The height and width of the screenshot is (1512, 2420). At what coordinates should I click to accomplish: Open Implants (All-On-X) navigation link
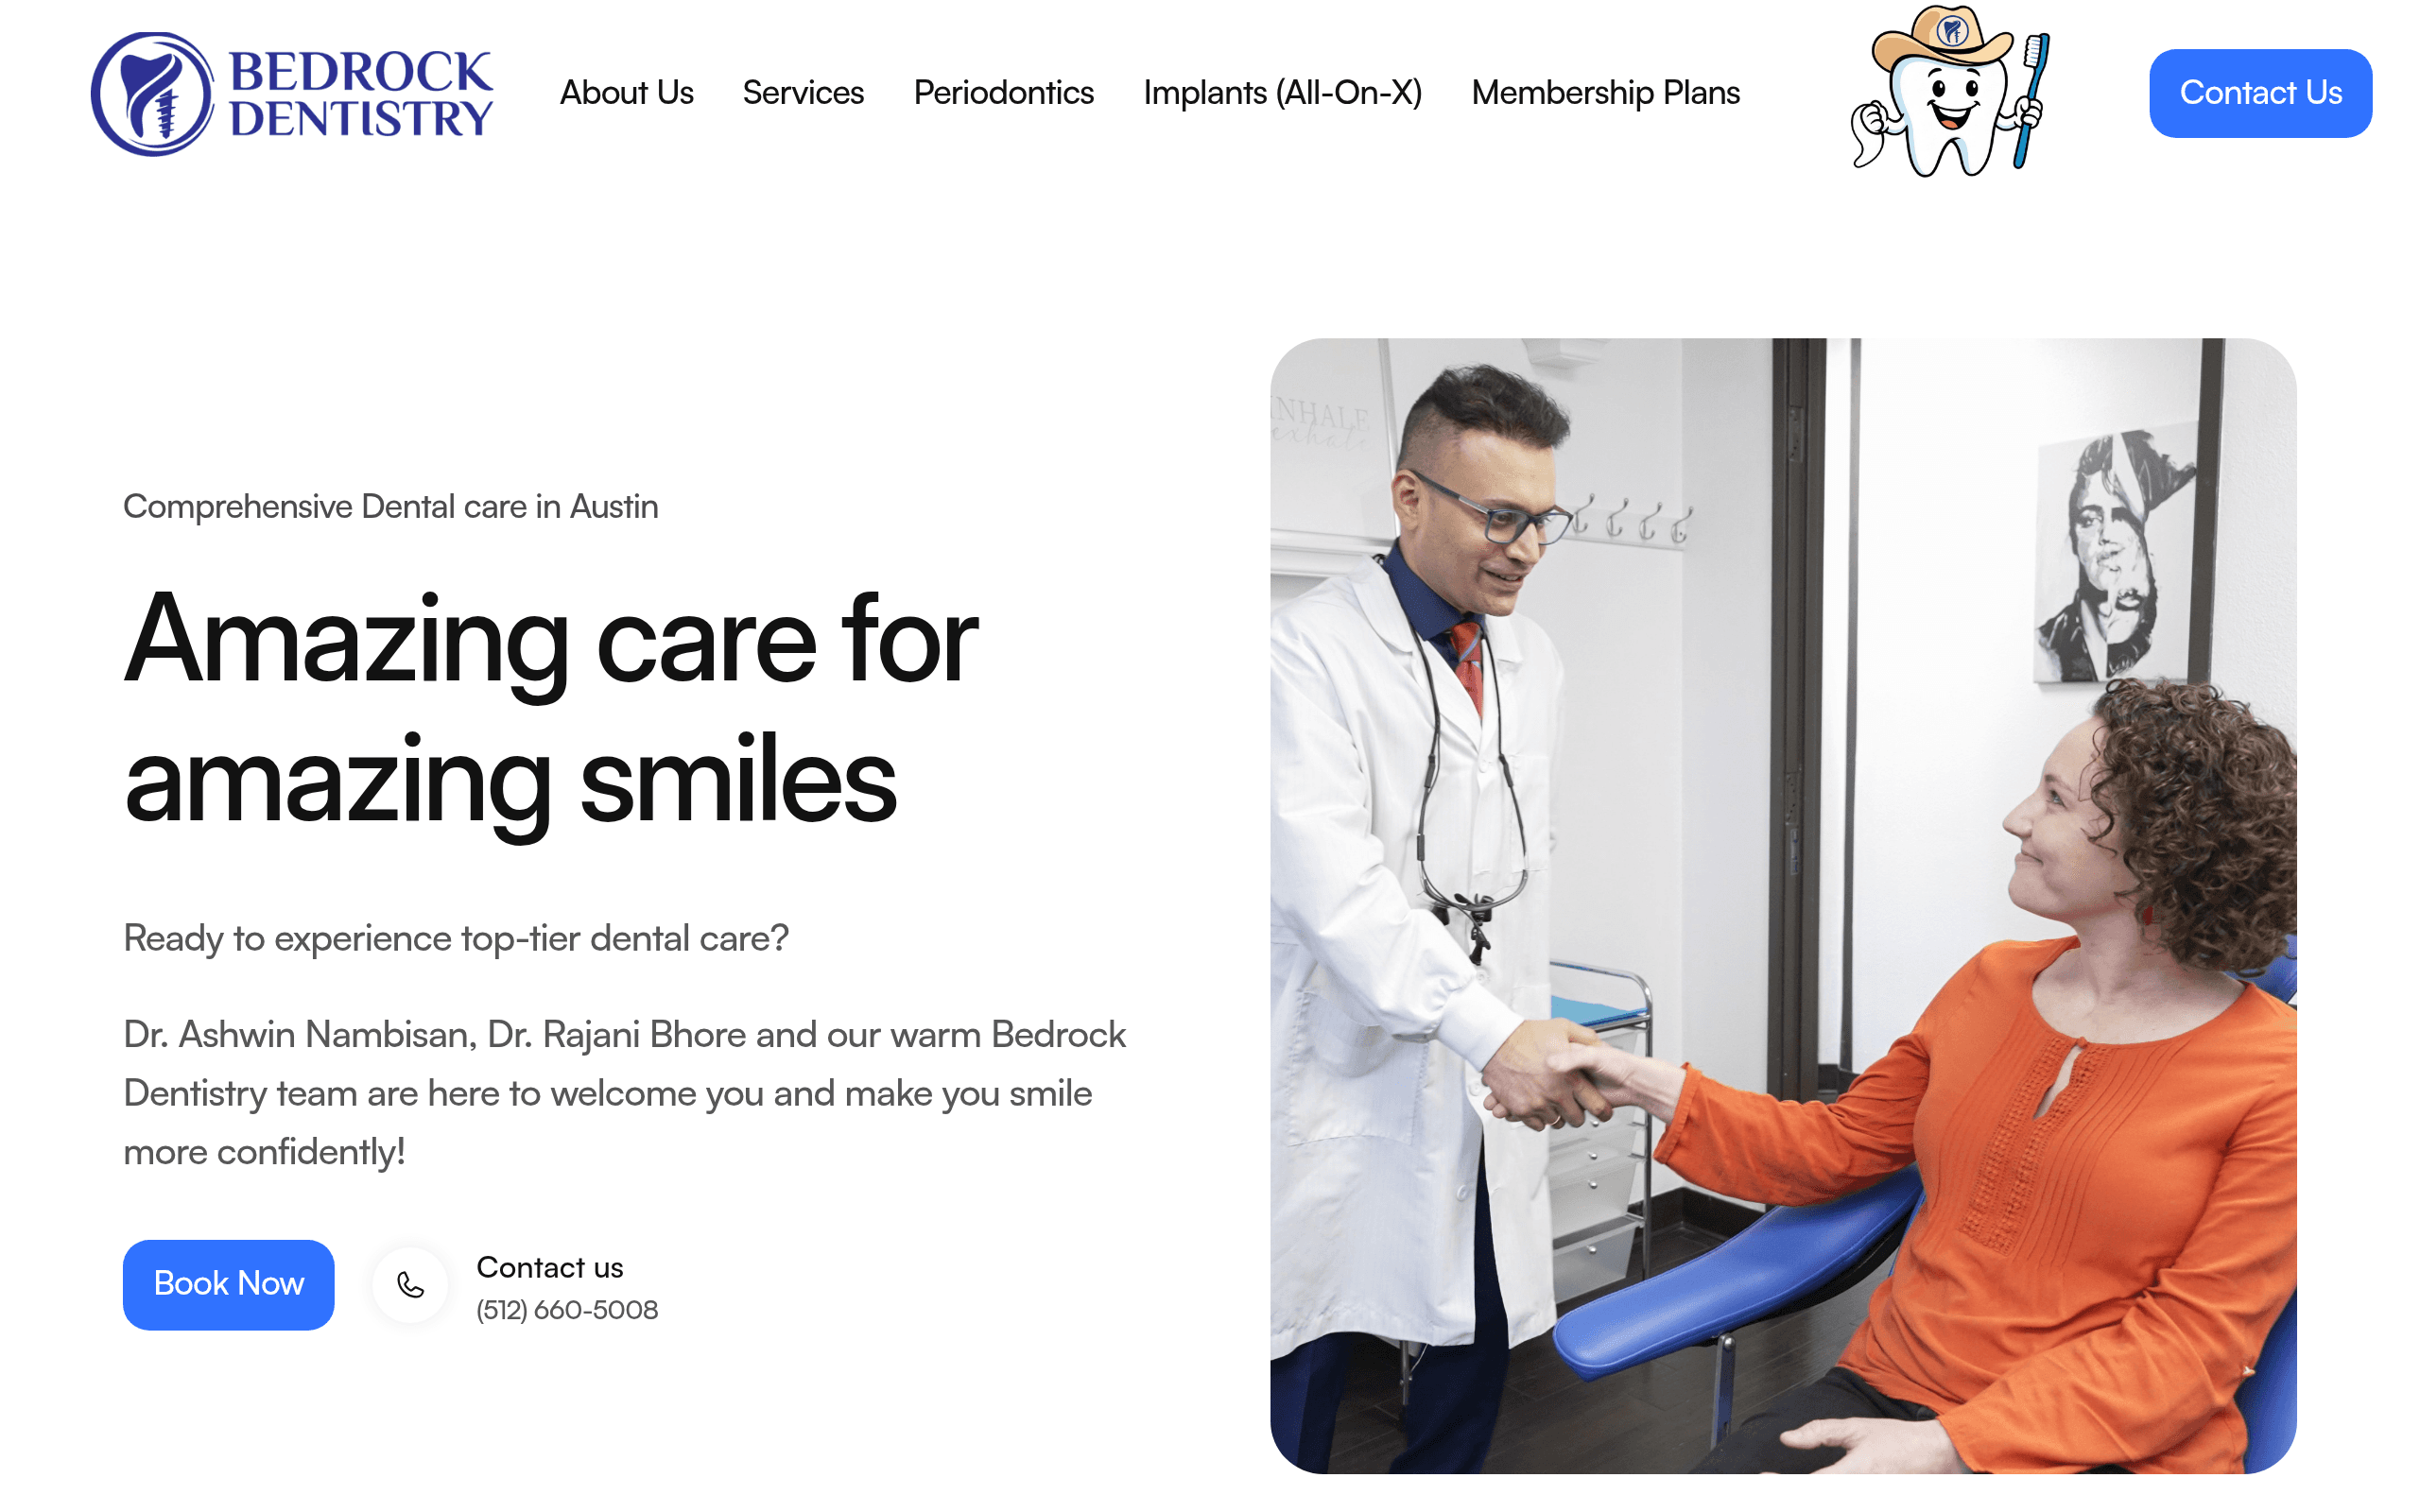pos(1282,93)
